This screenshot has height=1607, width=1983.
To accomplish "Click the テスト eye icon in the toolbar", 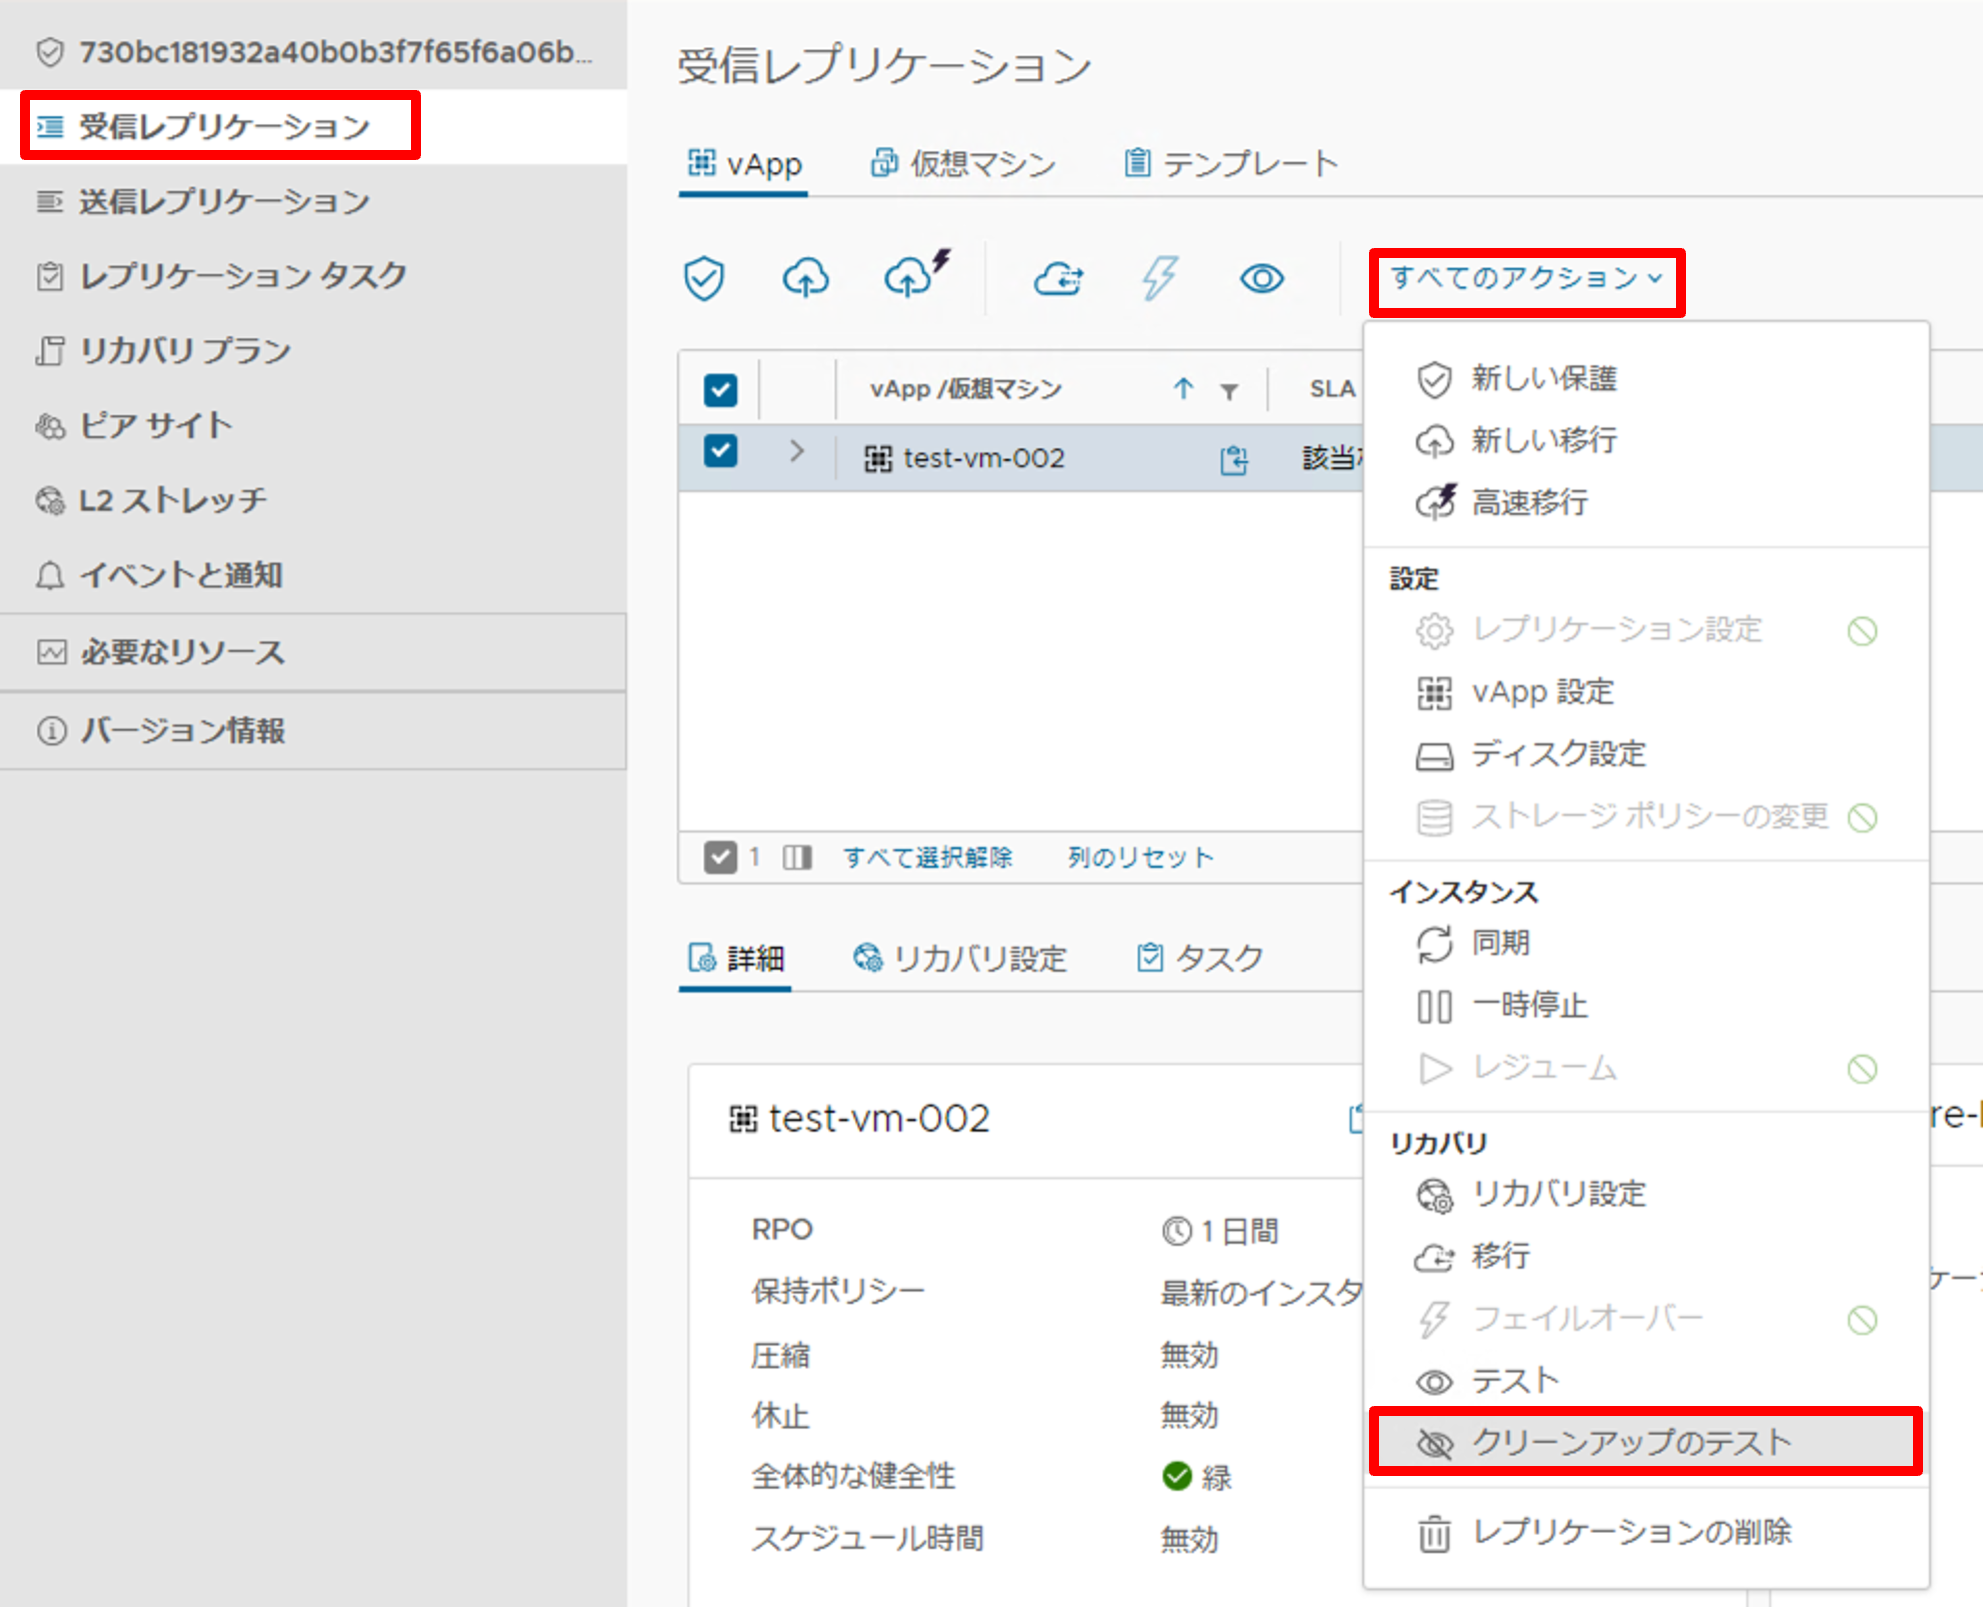I will [x=1262, y=278].
